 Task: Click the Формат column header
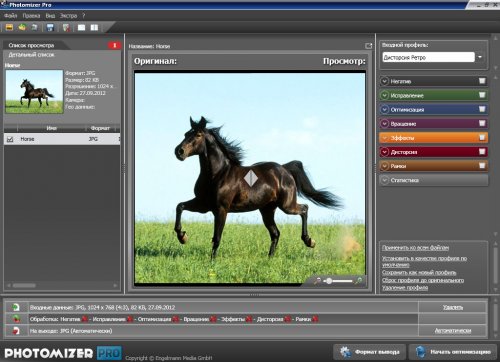[100, 128]
